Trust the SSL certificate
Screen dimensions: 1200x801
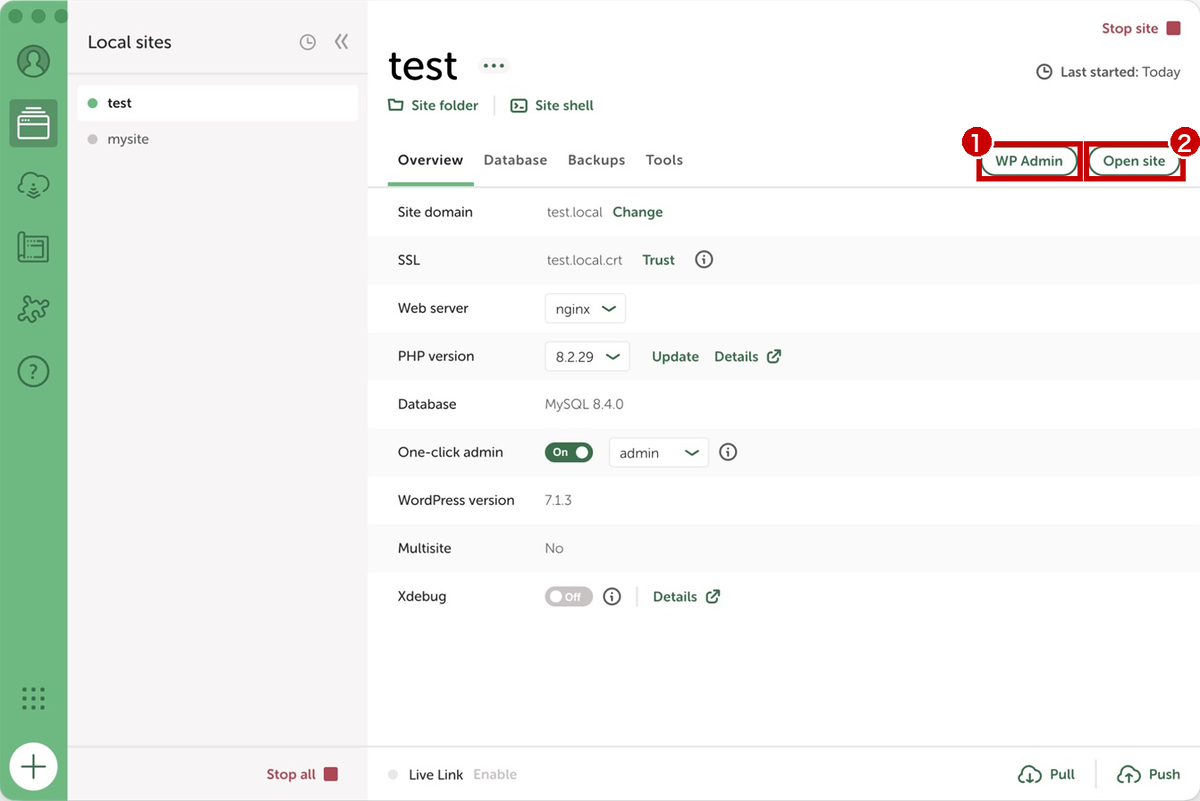click(x=659, y=260)
